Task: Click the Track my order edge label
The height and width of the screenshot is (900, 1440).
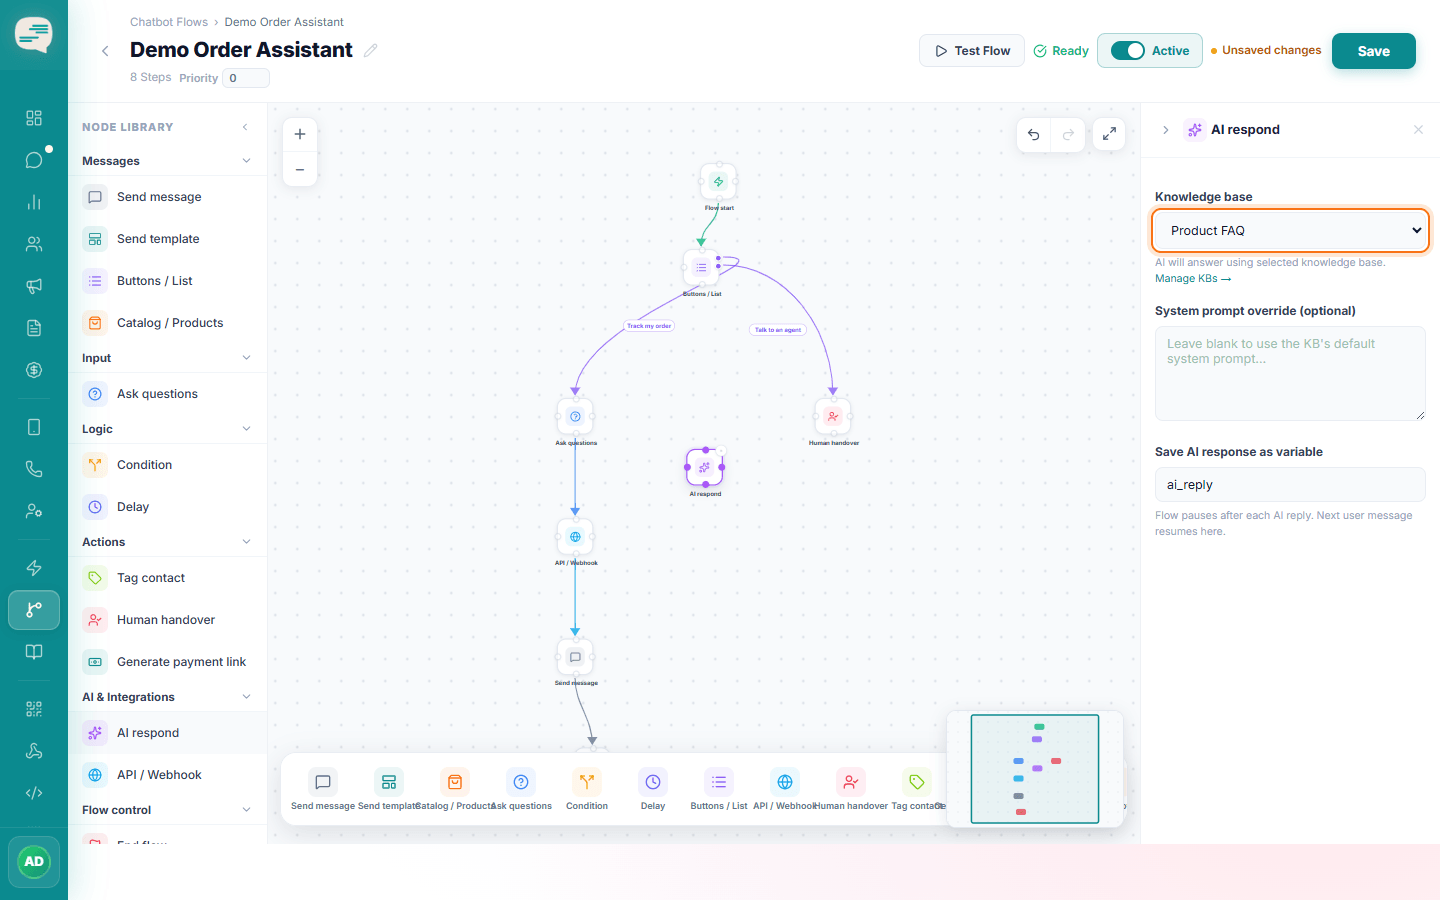Action: [649, 326]
